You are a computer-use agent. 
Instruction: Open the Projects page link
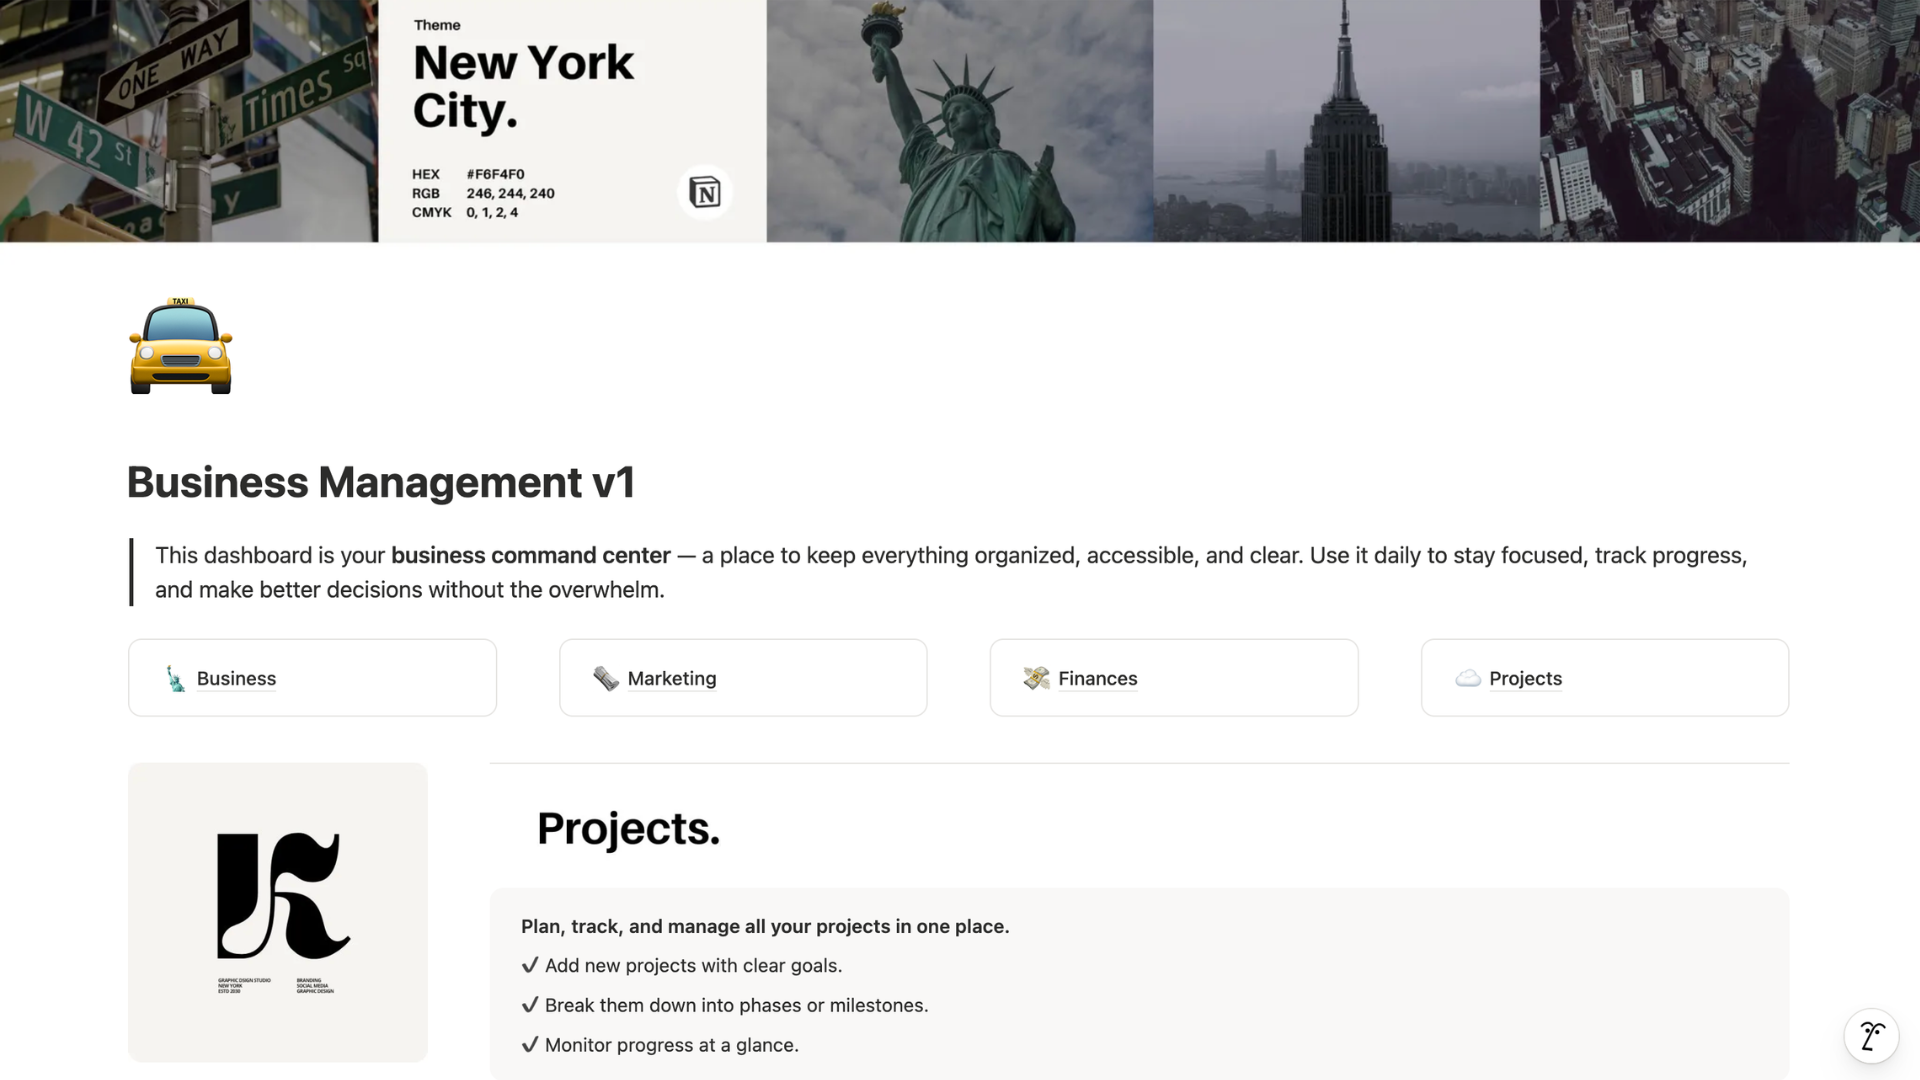[x=1525, y=679]
